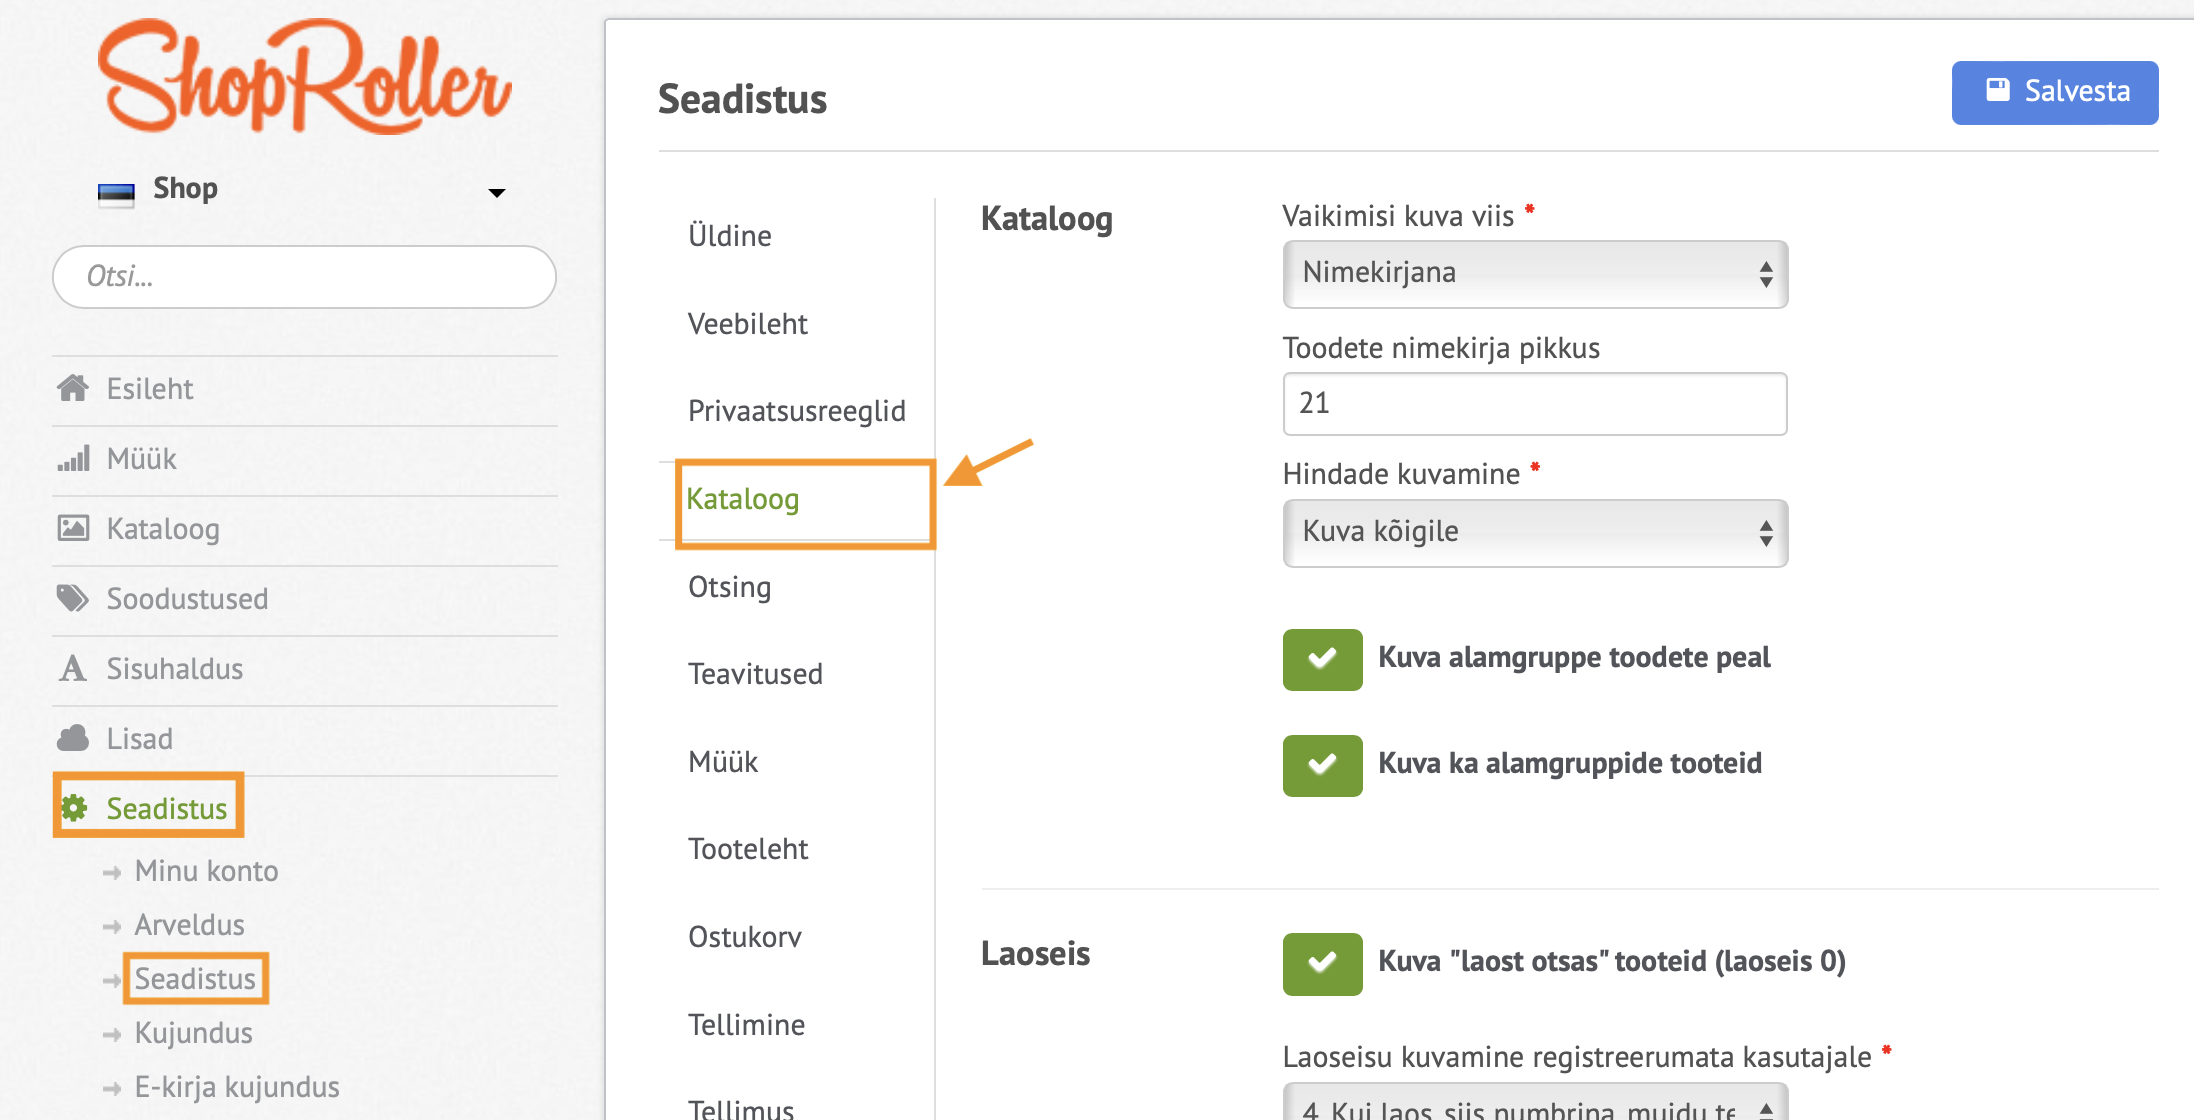
Task: Click the Lisad cloud icon
Action: 73,738
